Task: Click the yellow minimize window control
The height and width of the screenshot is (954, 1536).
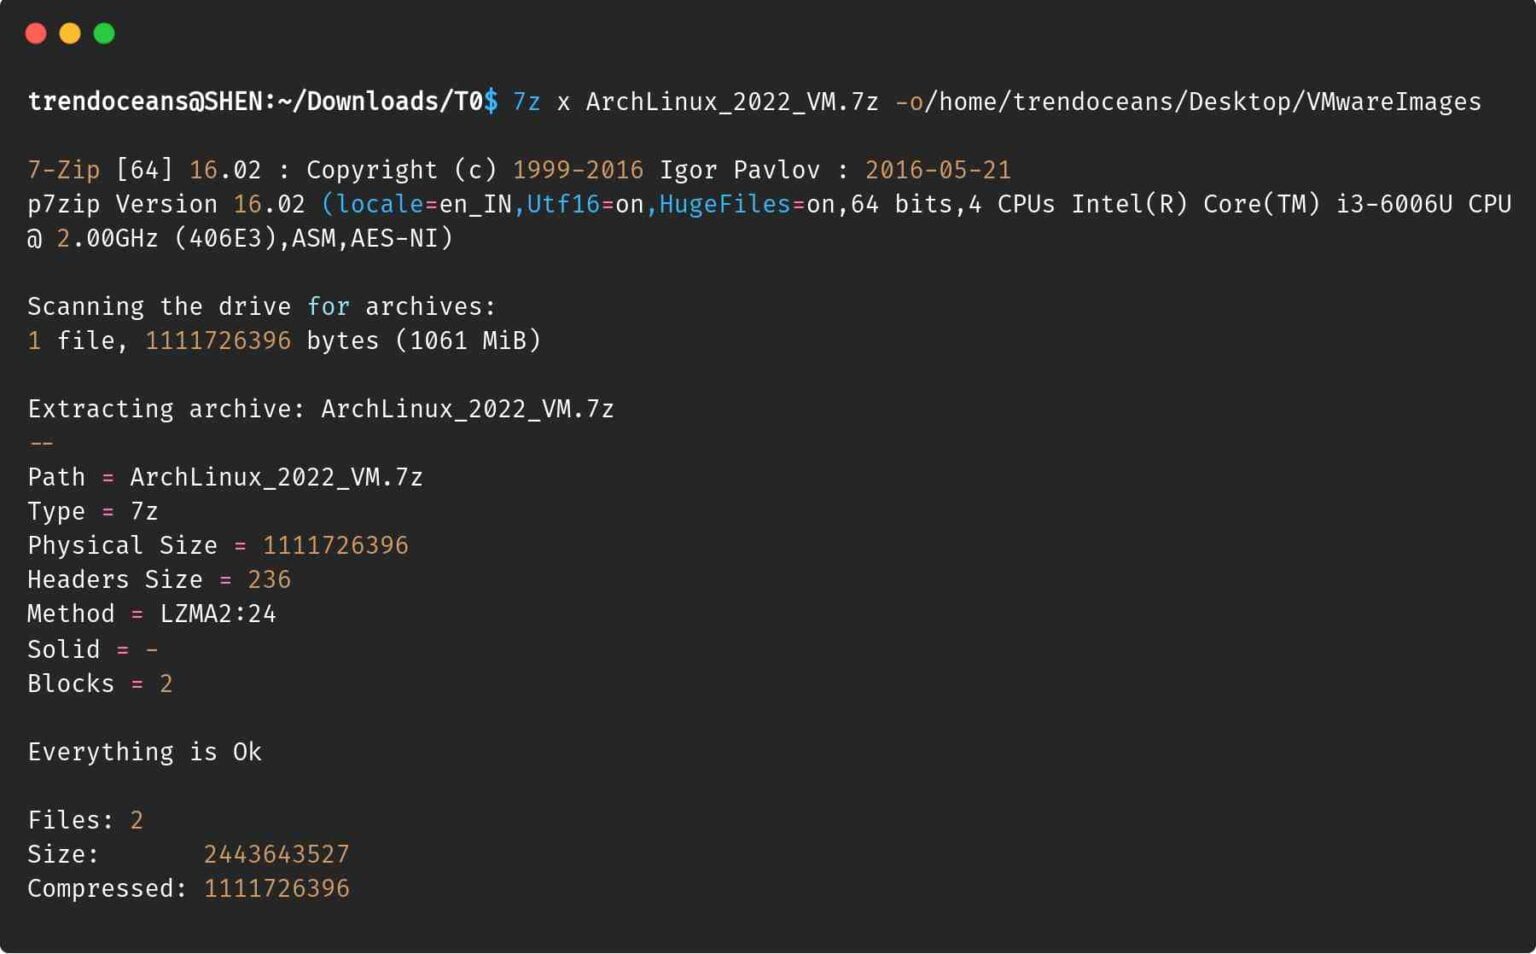Action: point(70,33)
